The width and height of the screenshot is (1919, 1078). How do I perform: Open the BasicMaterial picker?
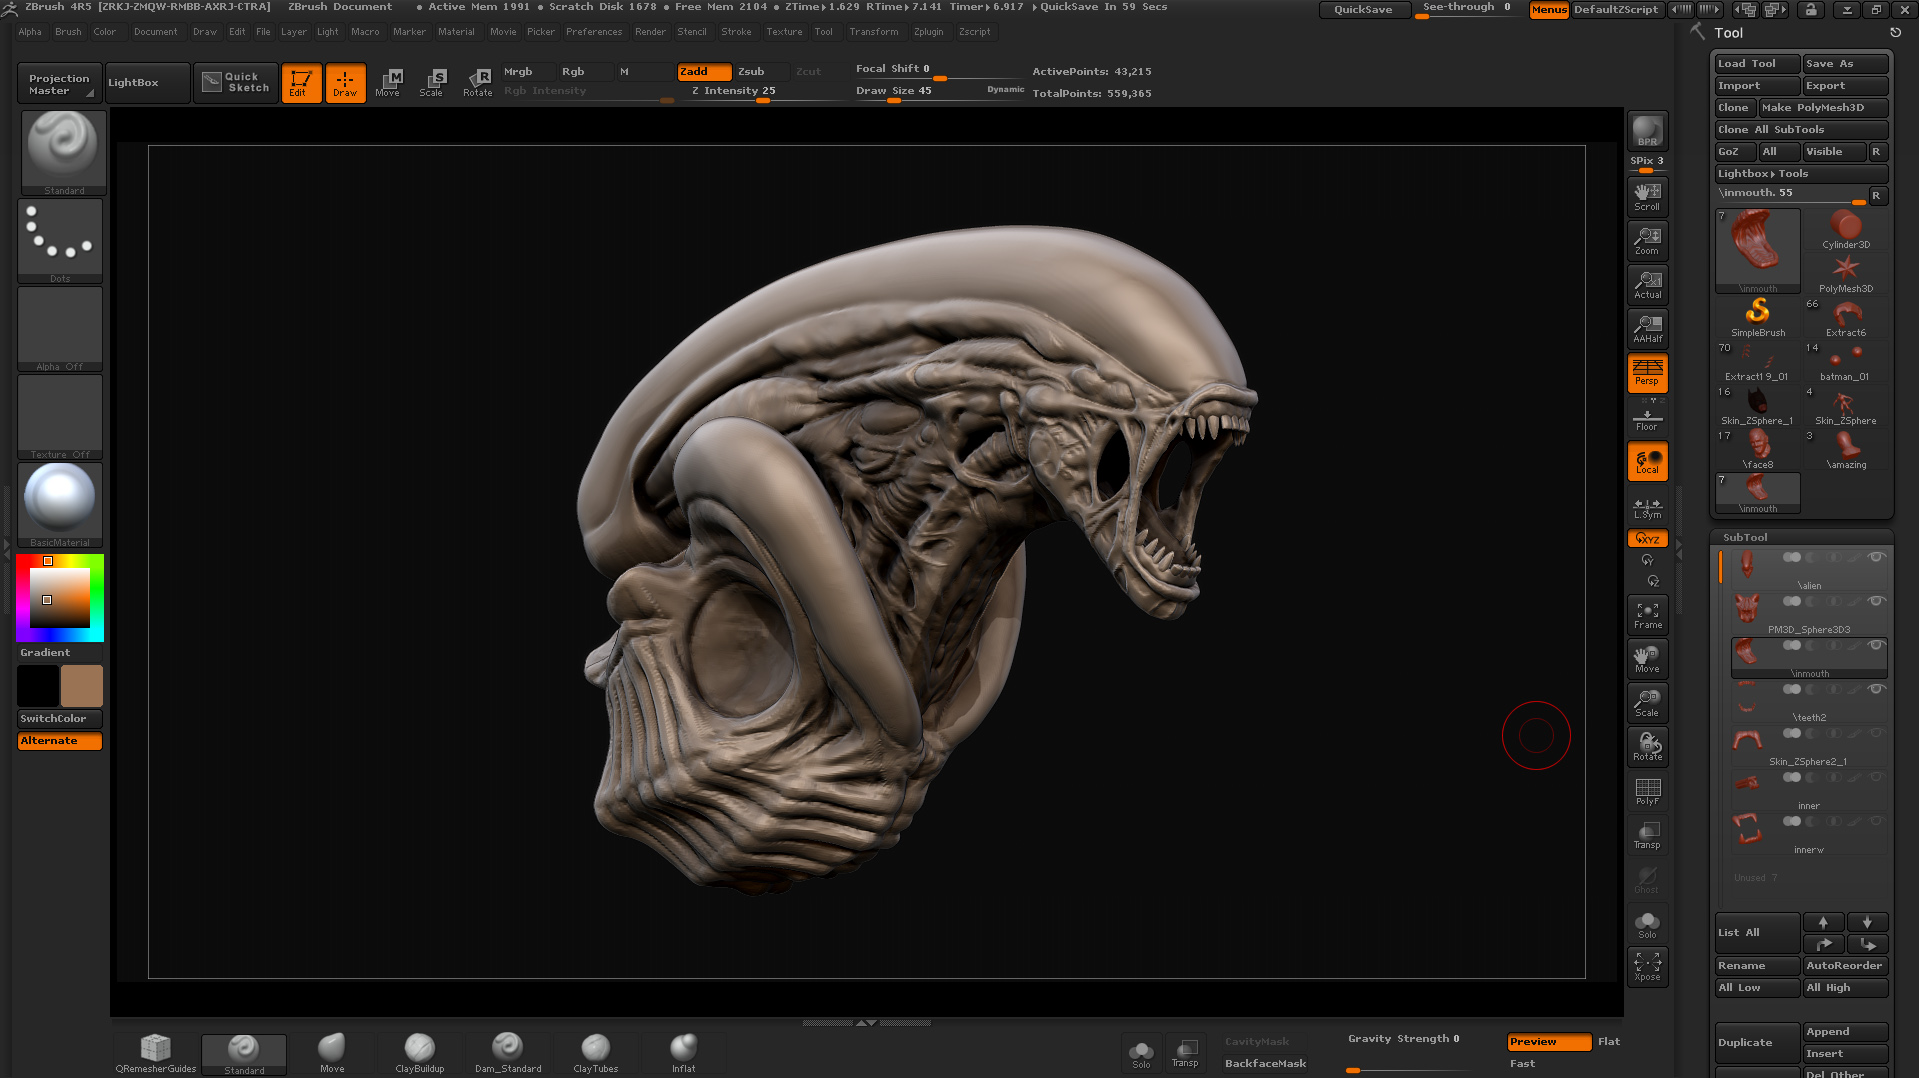point(60,505)
